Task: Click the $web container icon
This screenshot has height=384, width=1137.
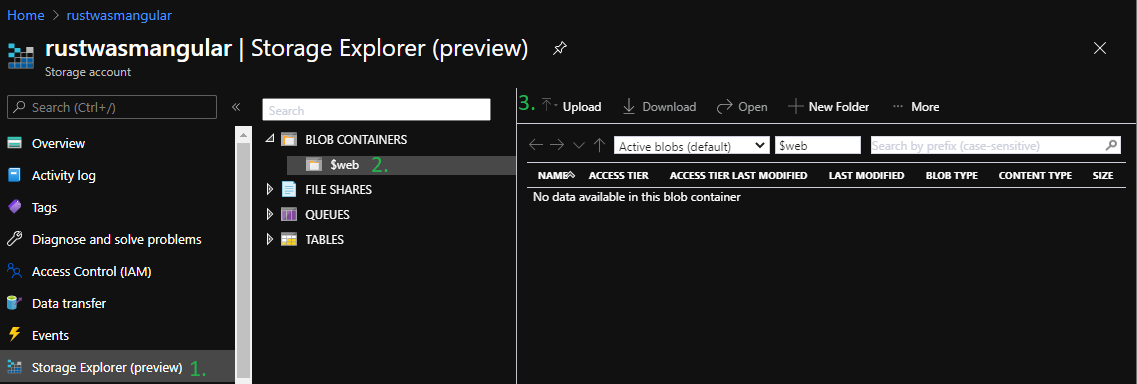Action: [x=313, y=164]
